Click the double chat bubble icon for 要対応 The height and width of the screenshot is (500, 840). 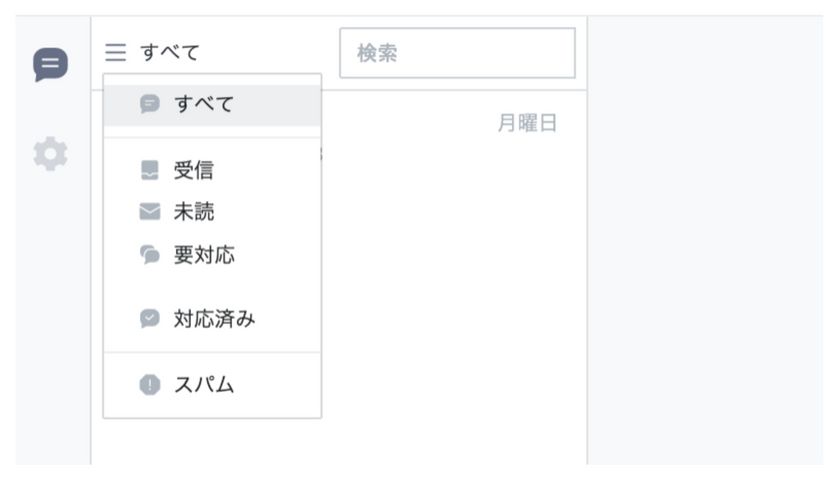coord(149,255)
